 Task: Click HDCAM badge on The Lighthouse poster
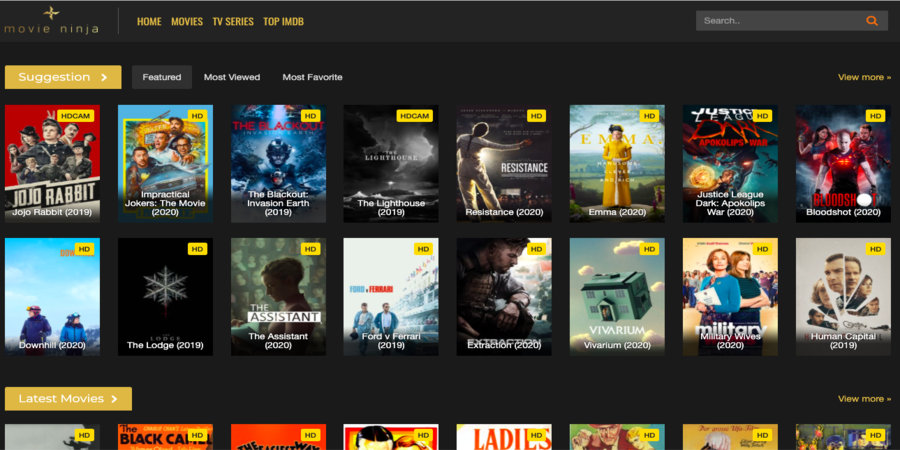pos(415,116)
